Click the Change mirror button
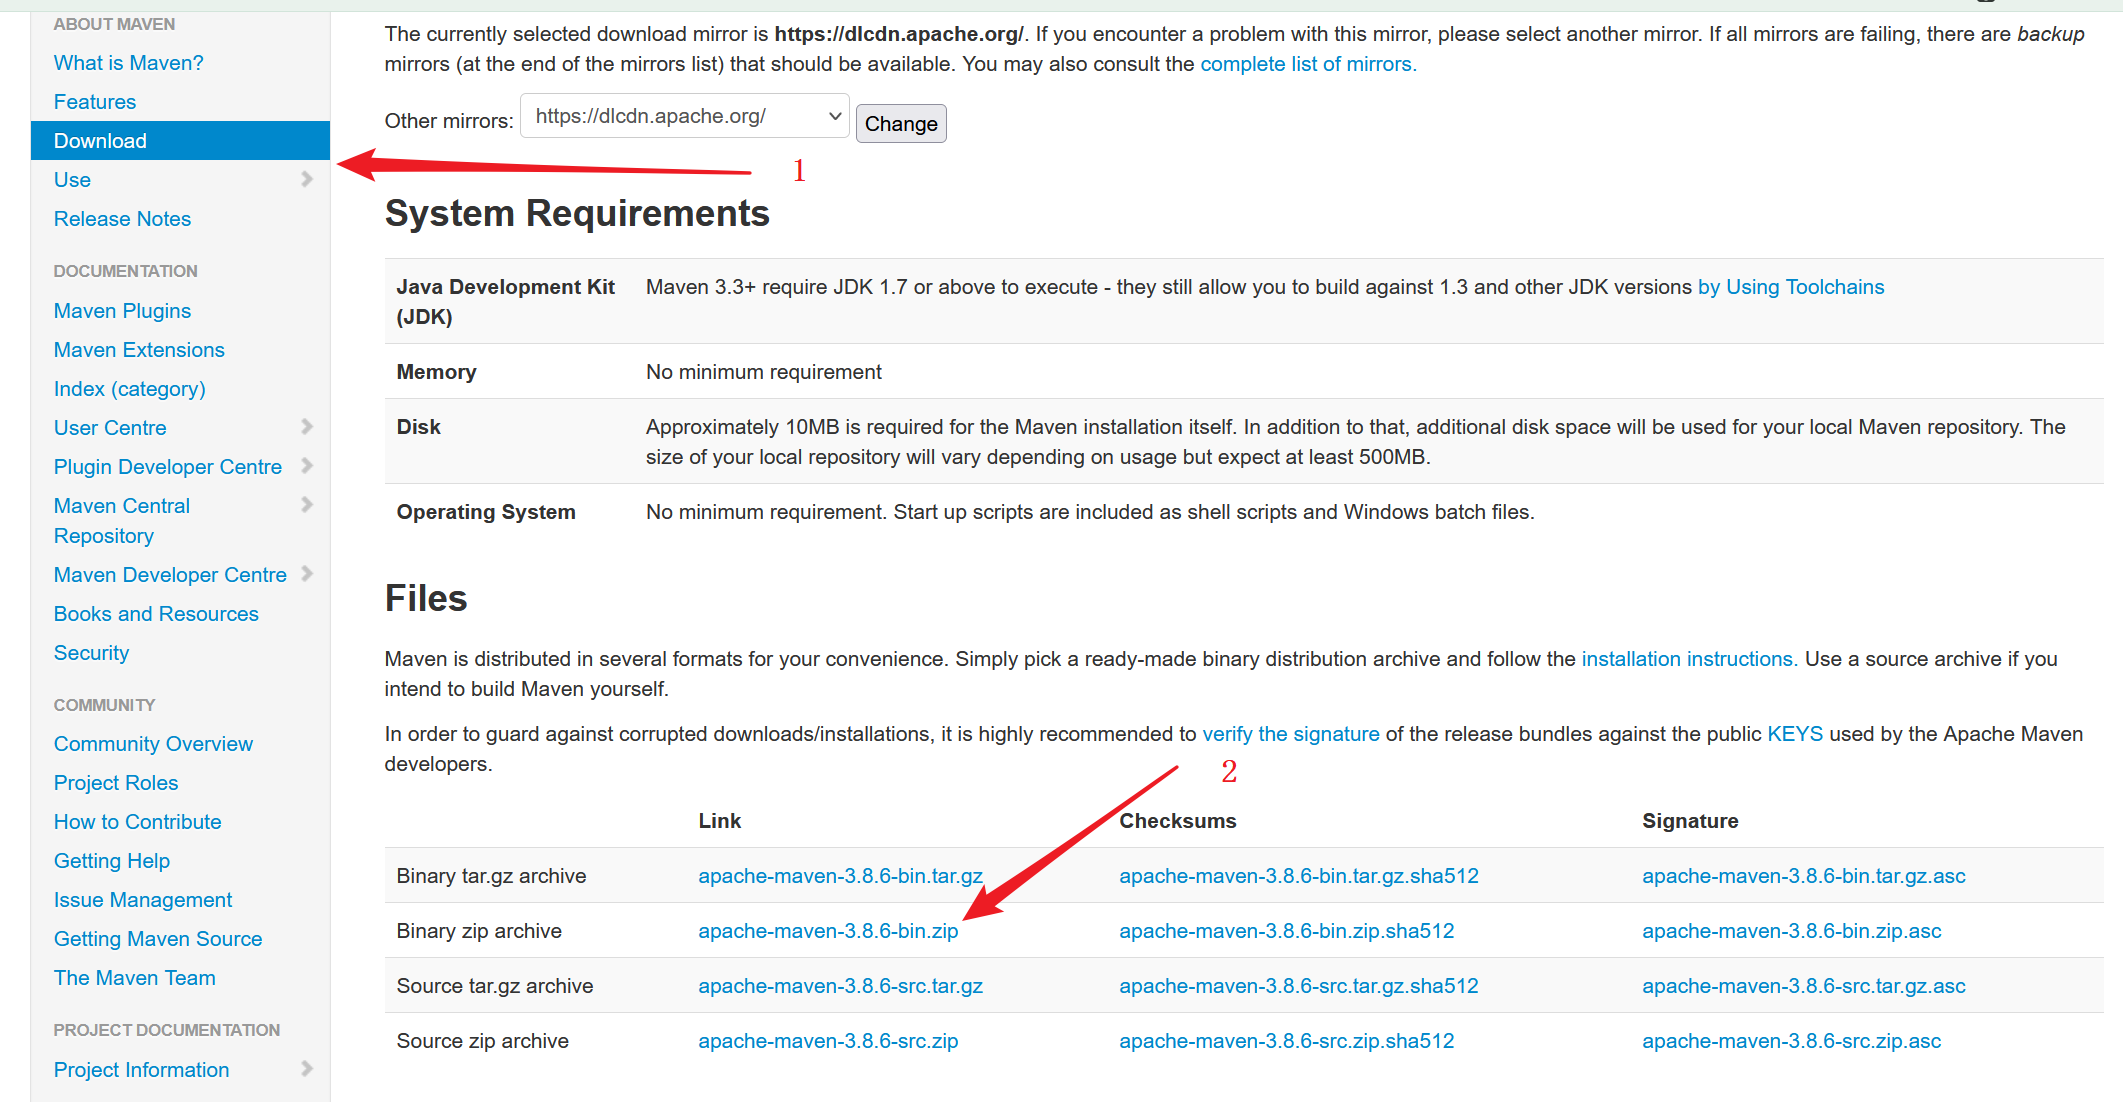The width and height of the screenshot is (2123, 1102). tap(901, 124)
